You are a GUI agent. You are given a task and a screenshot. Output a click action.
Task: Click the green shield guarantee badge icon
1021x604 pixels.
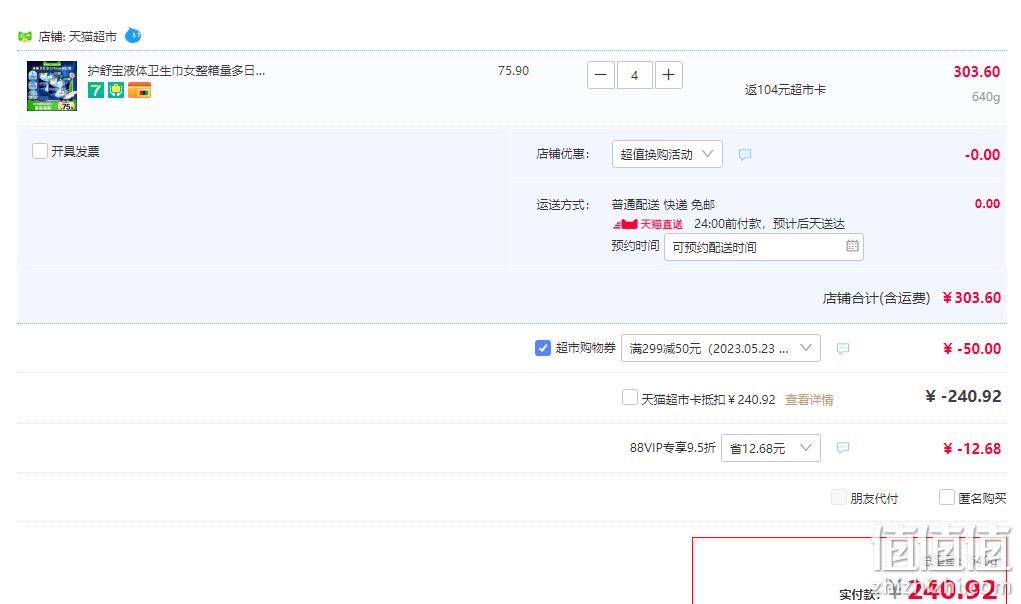(116, 90)
